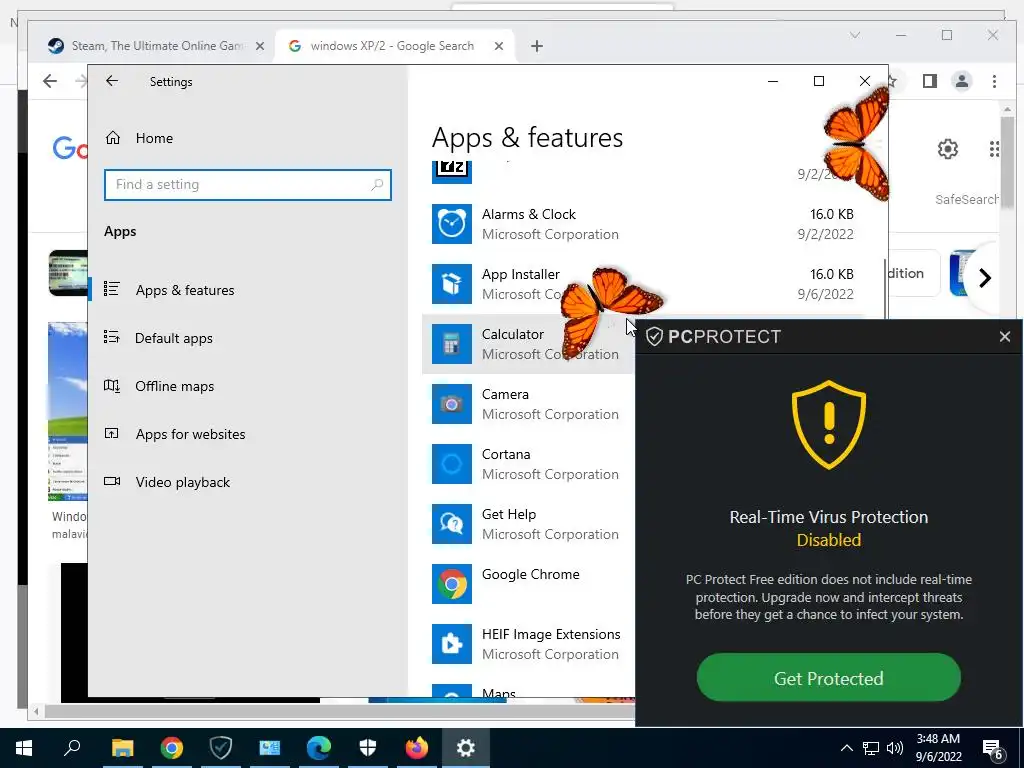The image size is (1024, 768).
Task: Go back in Settings window
Action: click(112, 81)
